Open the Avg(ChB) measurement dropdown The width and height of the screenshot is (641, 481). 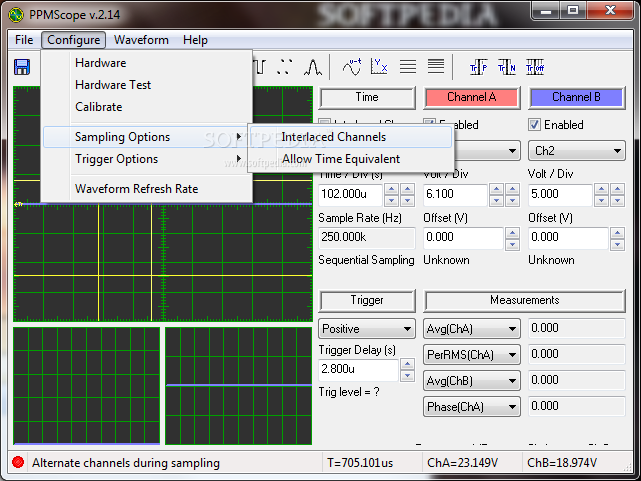[471, 380]
